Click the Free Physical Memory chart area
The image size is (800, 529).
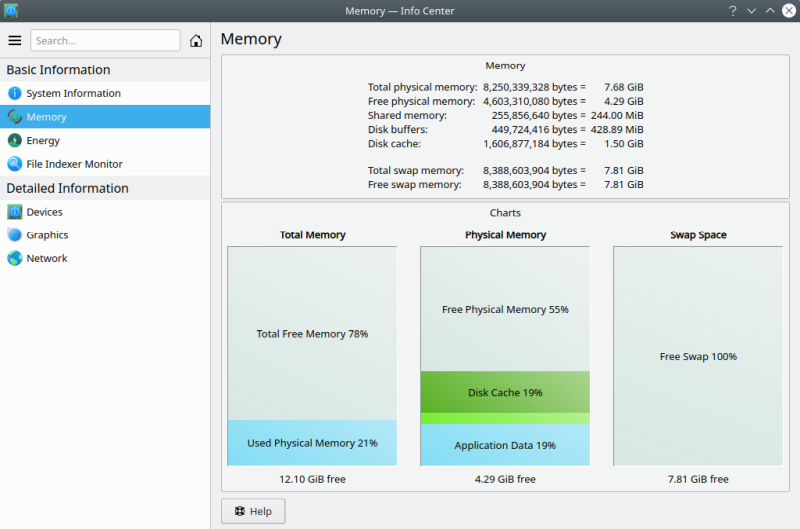[x=505, y=309]
